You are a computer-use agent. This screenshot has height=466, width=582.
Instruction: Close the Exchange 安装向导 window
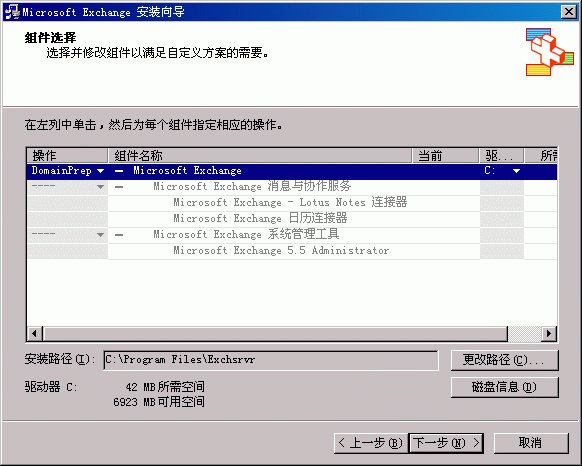[569, 12]
